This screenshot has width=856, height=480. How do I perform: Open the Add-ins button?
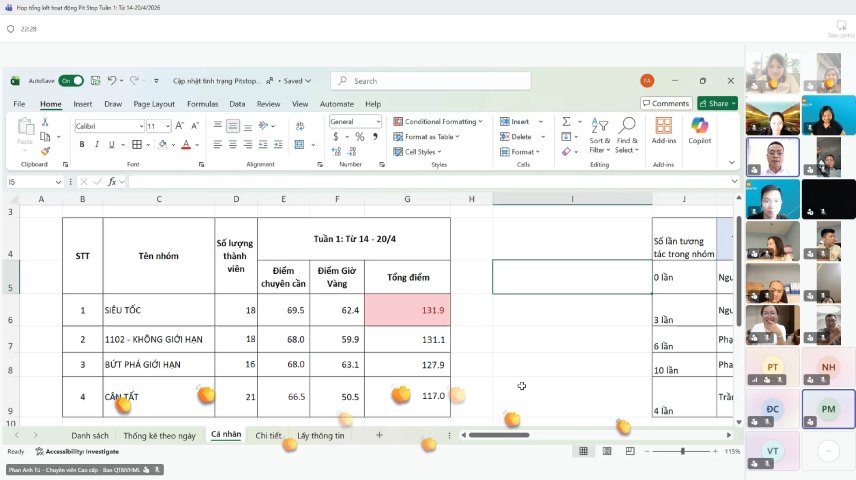[664, 131]
